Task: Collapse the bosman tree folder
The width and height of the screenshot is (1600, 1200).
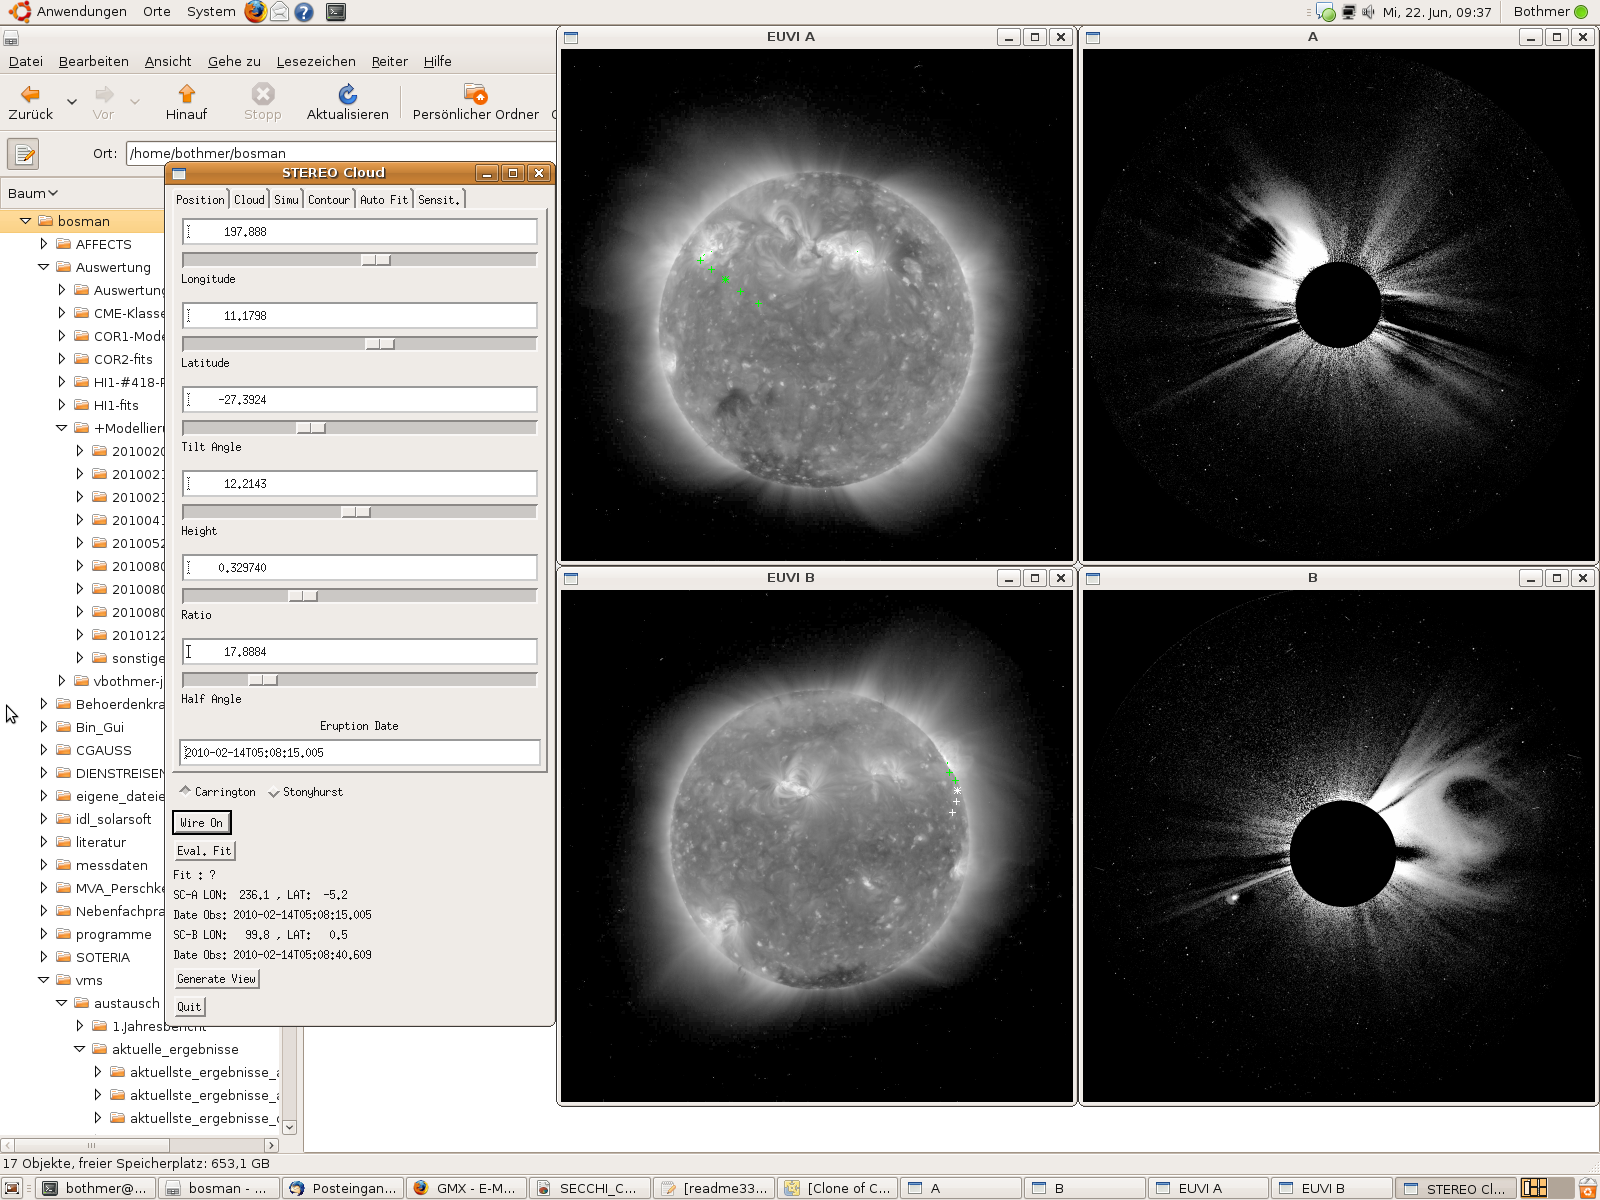Action: pyautogui.click(x=25, y=221)
